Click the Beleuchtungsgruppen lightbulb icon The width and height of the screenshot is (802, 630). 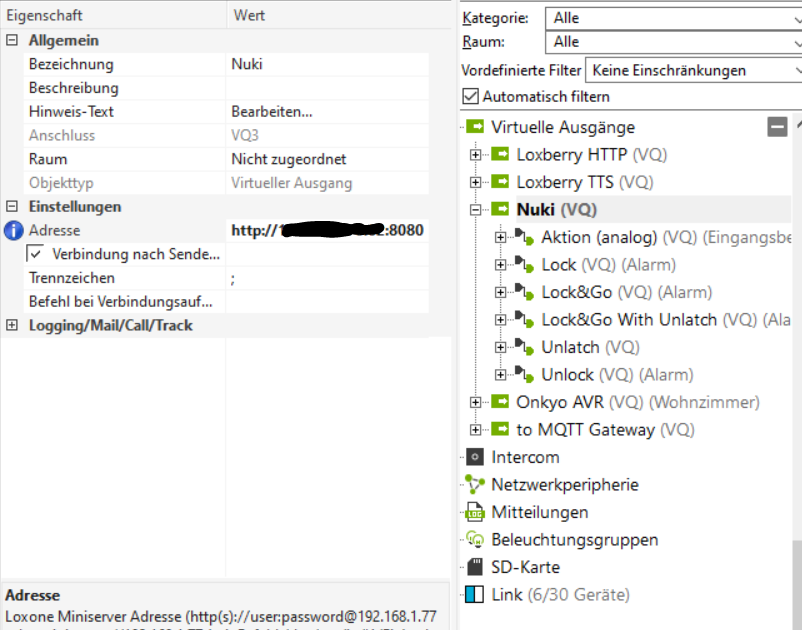(x=475, y=540)
